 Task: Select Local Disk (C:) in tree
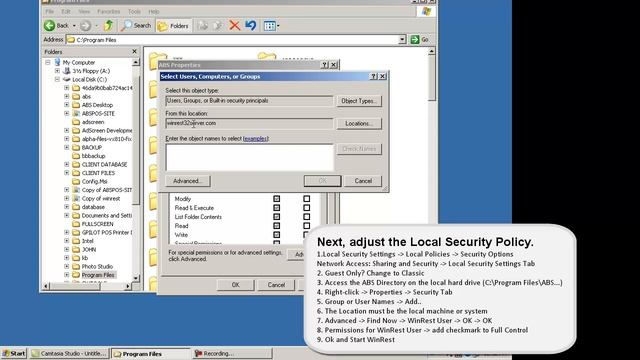[x=89, y=80]
